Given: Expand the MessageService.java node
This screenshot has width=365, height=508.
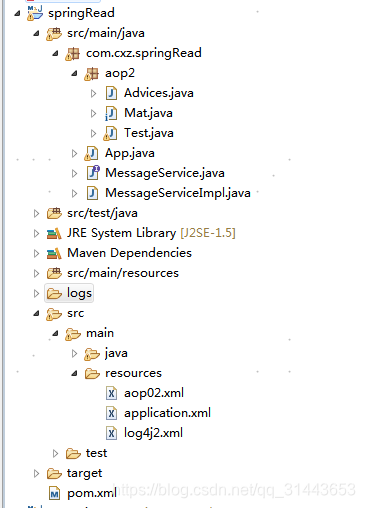Looking at the screenshot, I should click(74, 173).
